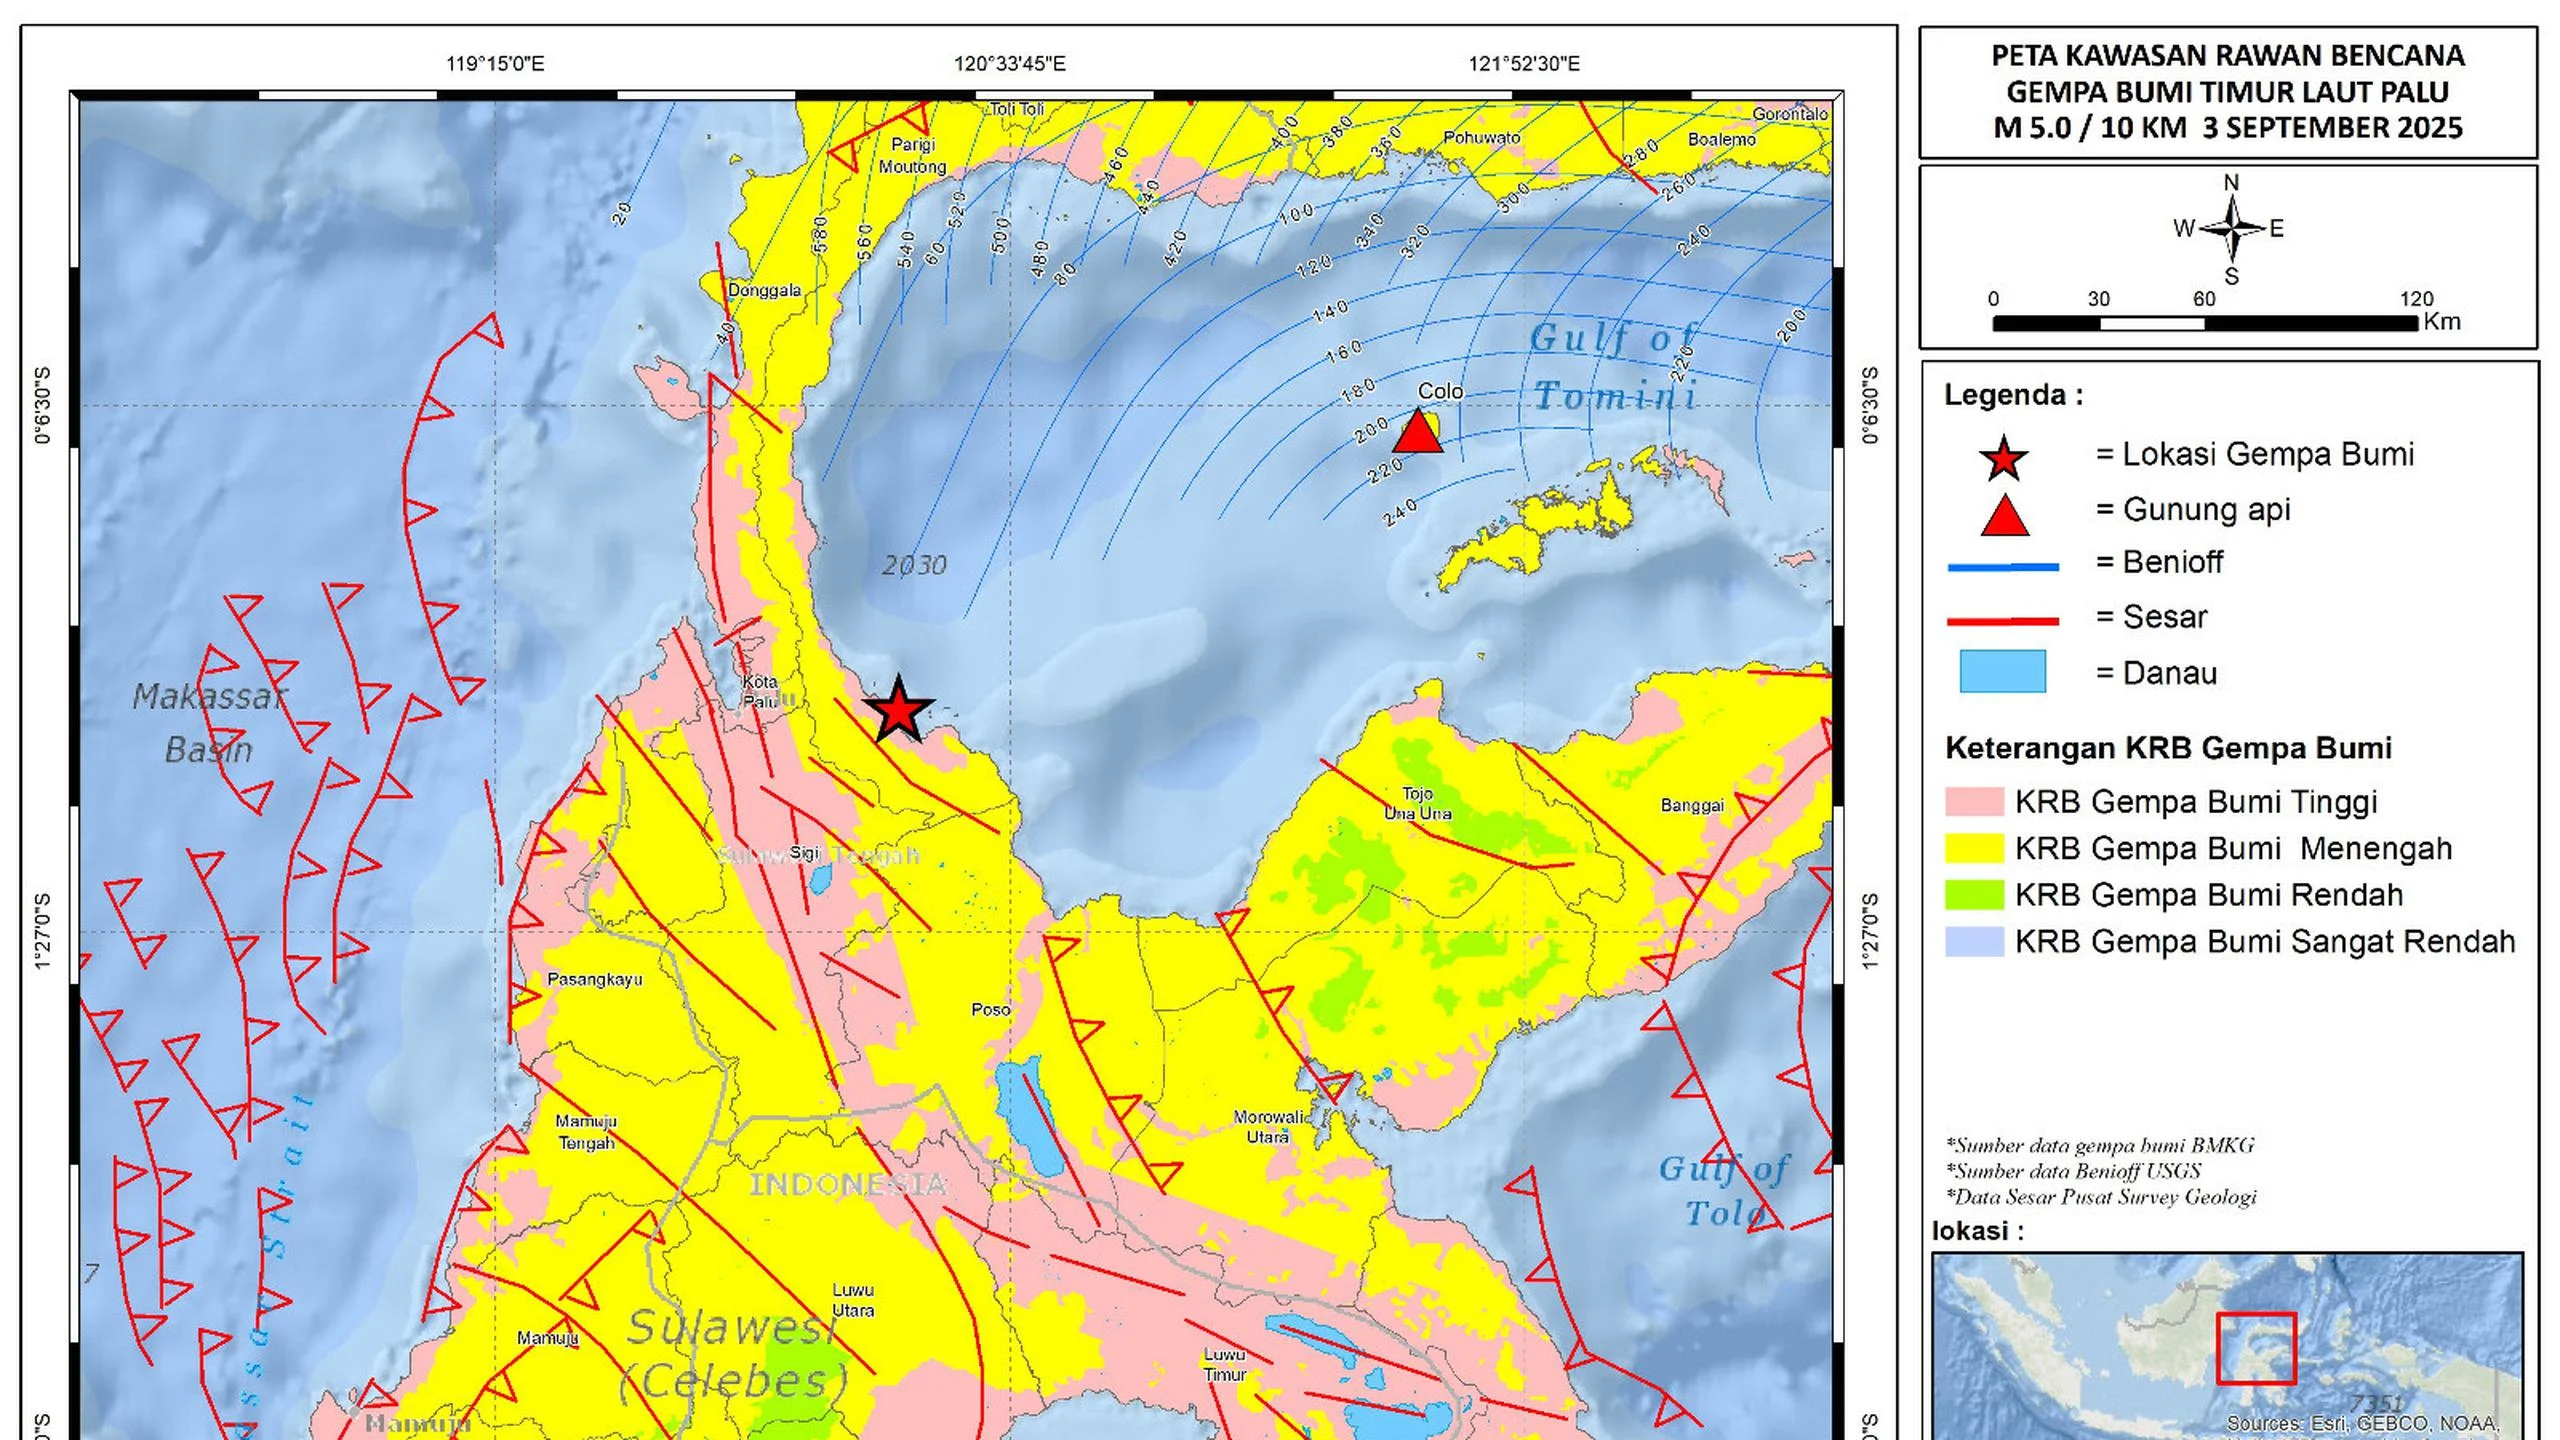Viewport: 2560px width, 1440px height.
Task: Click the Pohuwato label
Action: (x=1482, y=138)
